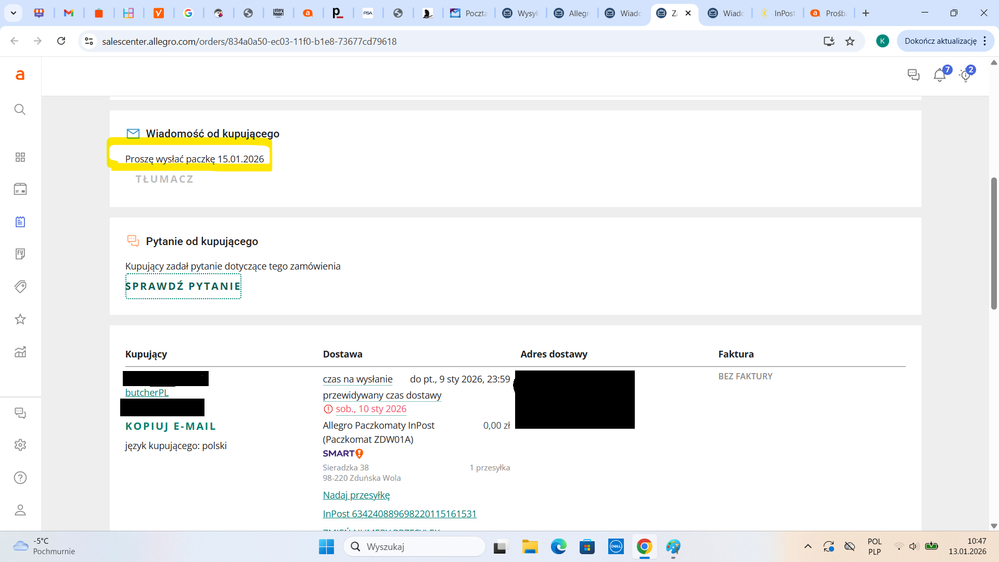Screen dimensions: 999x562
Task: Click KOPIUJ E-MAIL to copy buyer email
Action: [x=171, y=426]
